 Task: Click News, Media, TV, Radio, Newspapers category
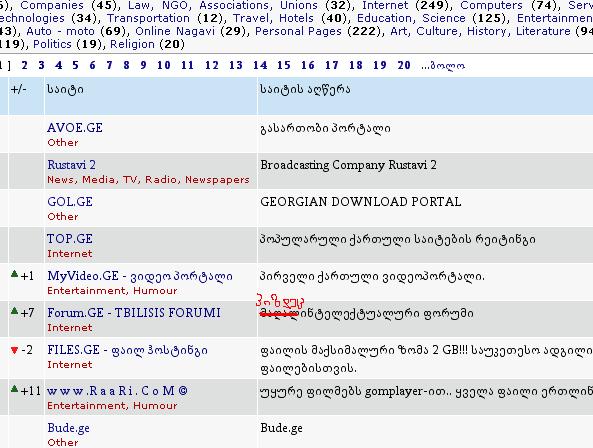tap(148, 180)
